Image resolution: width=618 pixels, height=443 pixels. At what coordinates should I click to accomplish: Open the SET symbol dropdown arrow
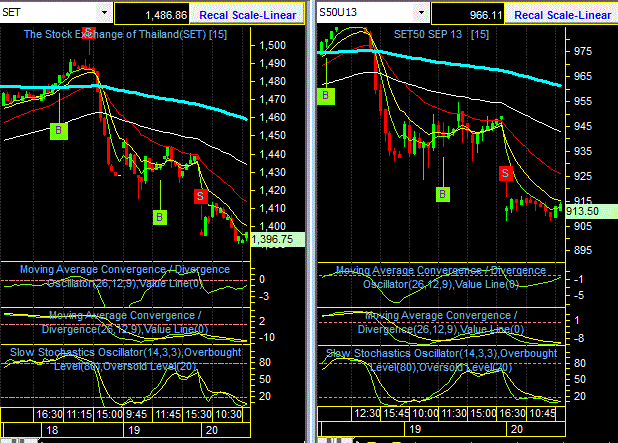coord(104,13)
